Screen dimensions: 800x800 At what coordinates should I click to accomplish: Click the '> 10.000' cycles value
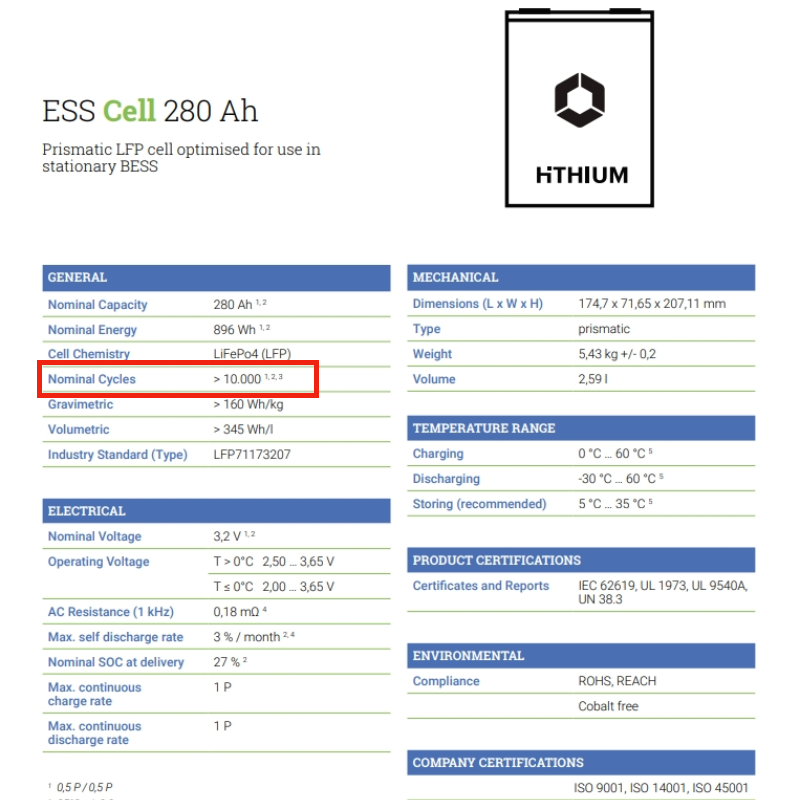(x=248, y=379)
